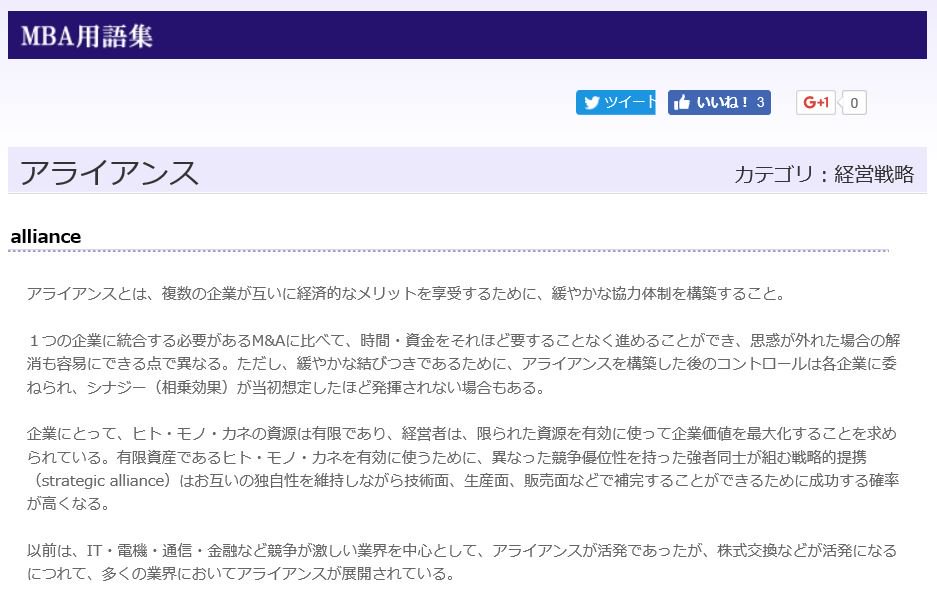Viewport: 937px width, 601px height.
Task: Click the Google+ share count bubble showing 0
Action: coord(854,103)
